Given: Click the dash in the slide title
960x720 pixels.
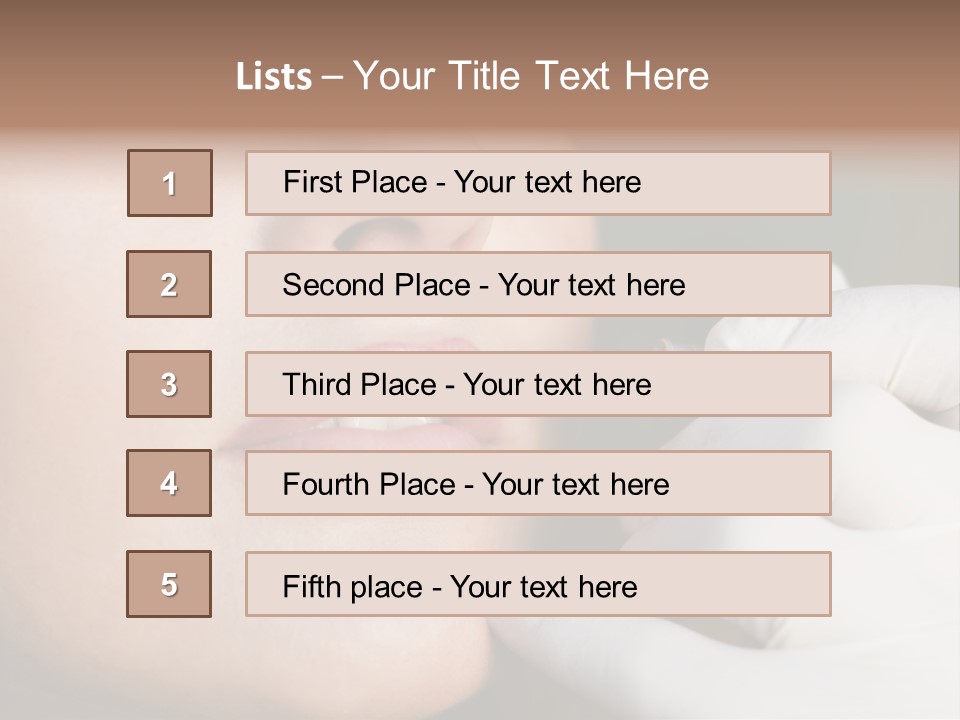Looking at the screenshot, I should click(332, 77).
